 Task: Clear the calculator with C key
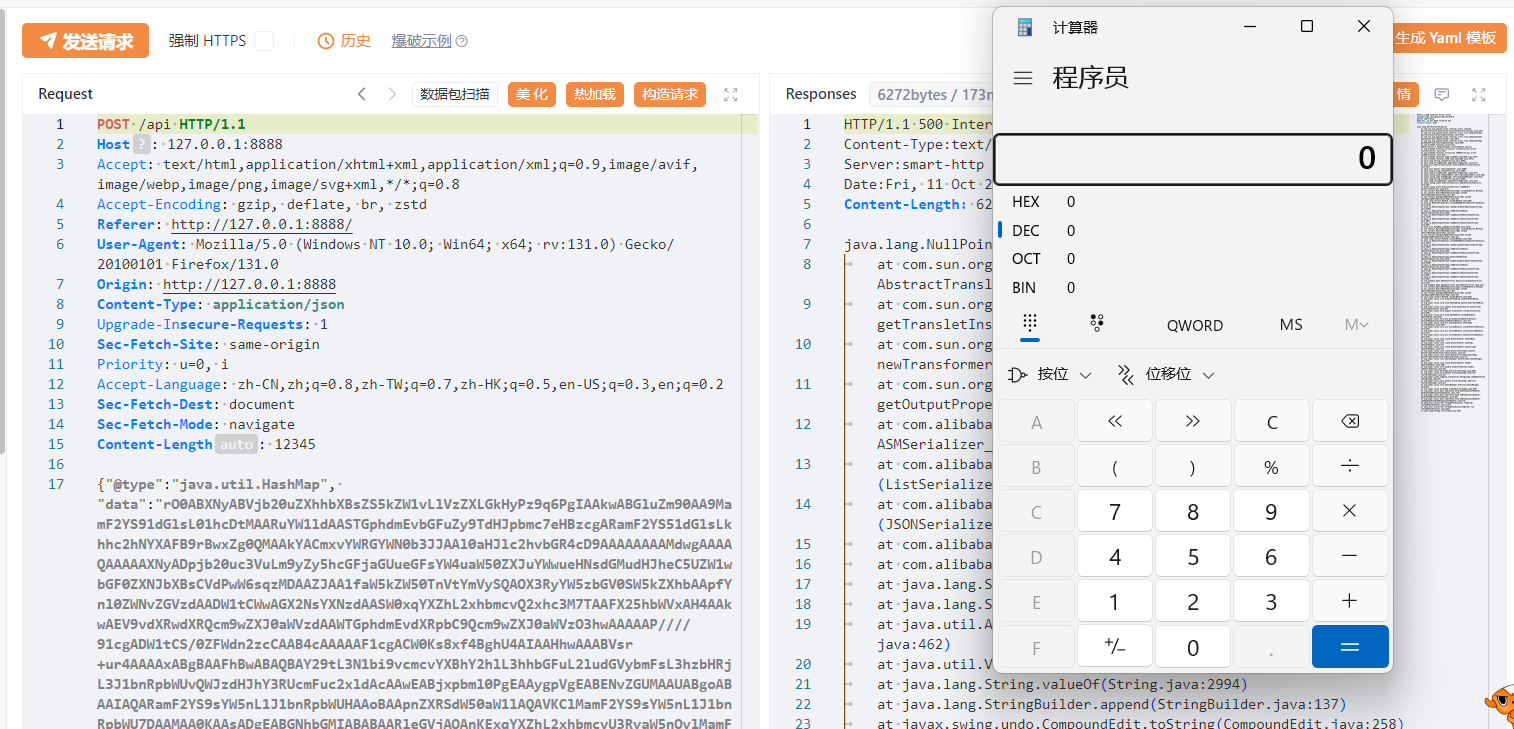pos(1272,422)
